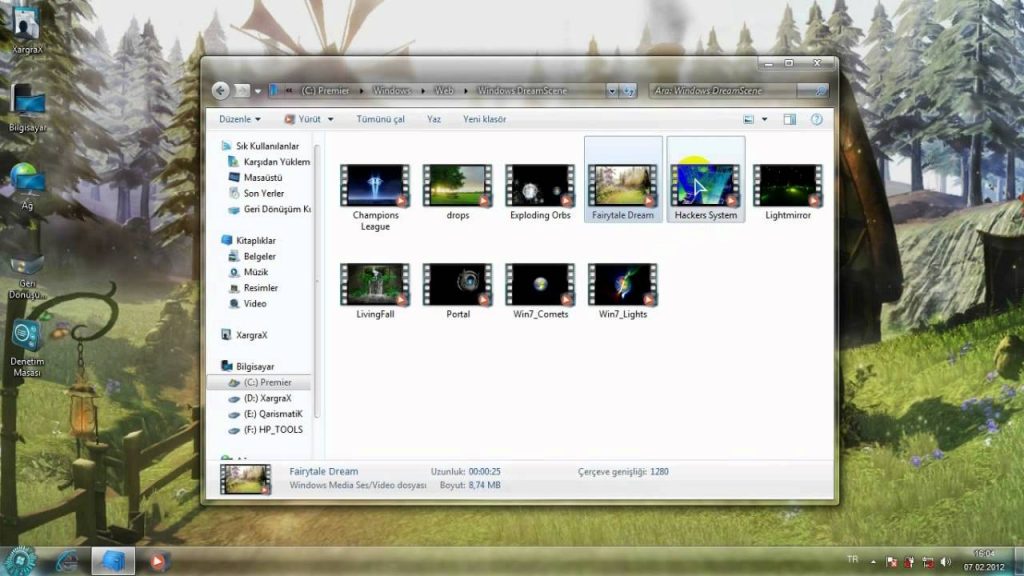The width and height of the screenshot is (1024, 576).
Task: Open the Müzik library in sidebar
Action: click(255, 272)
